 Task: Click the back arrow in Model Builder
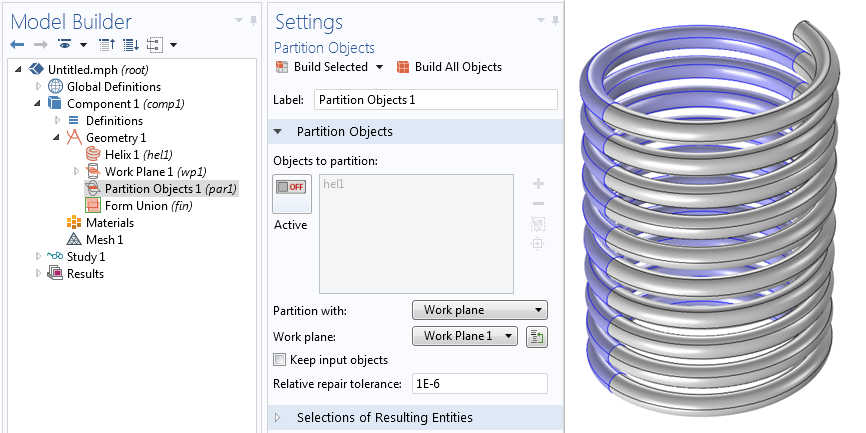point(17,44)
